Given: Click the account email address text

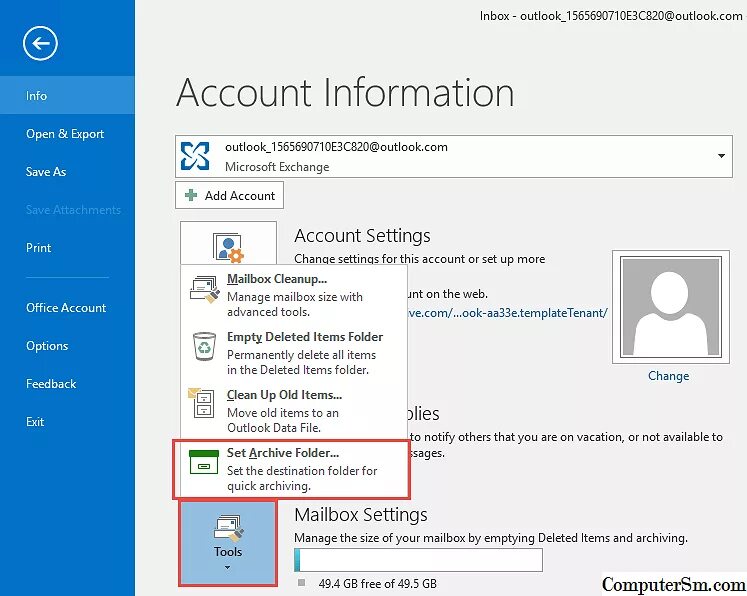Looking at the screenshot, I should click(336, 147).
